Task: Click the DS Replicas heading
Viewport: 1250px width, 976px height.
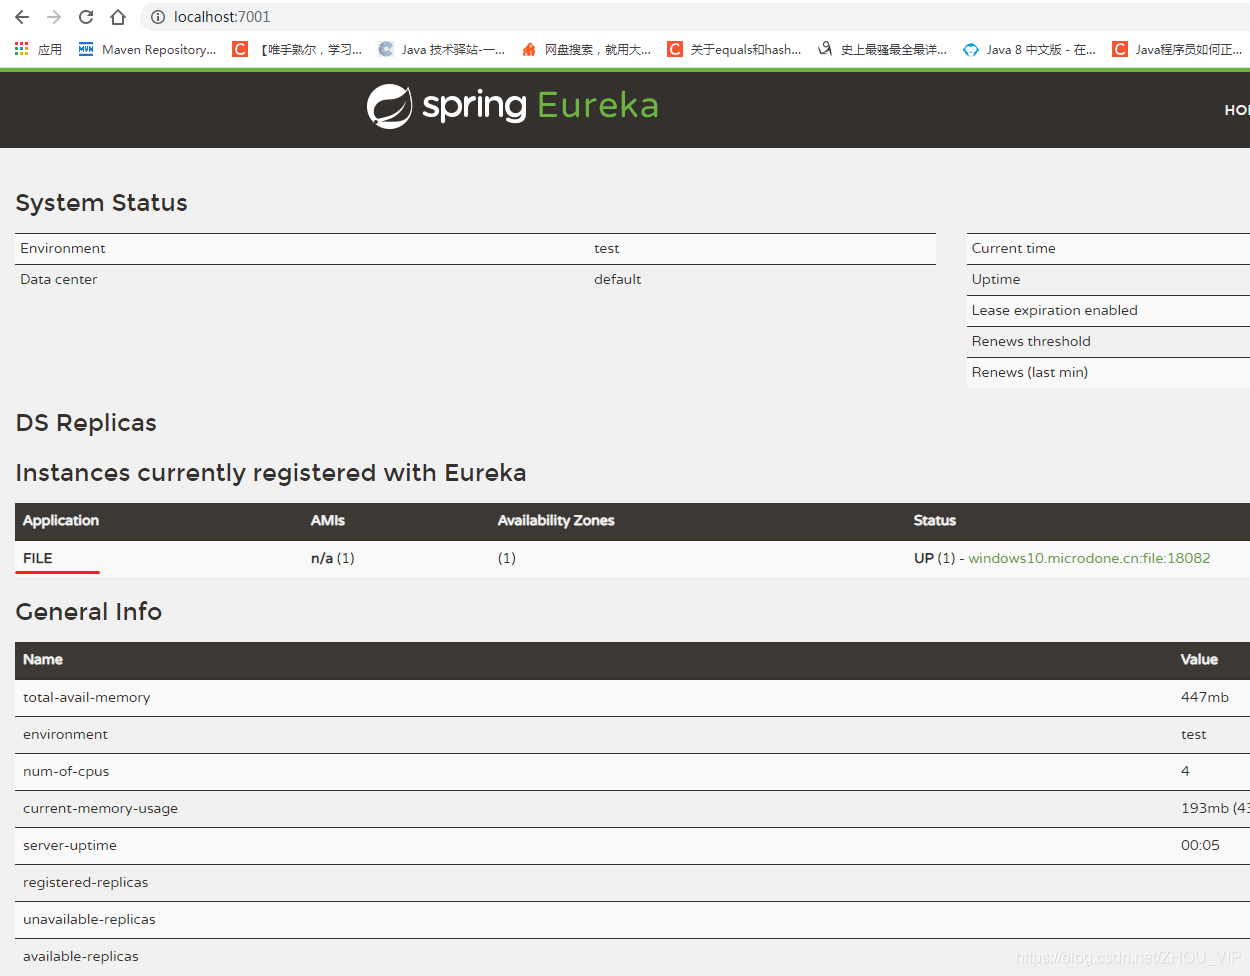Action: 86,423
